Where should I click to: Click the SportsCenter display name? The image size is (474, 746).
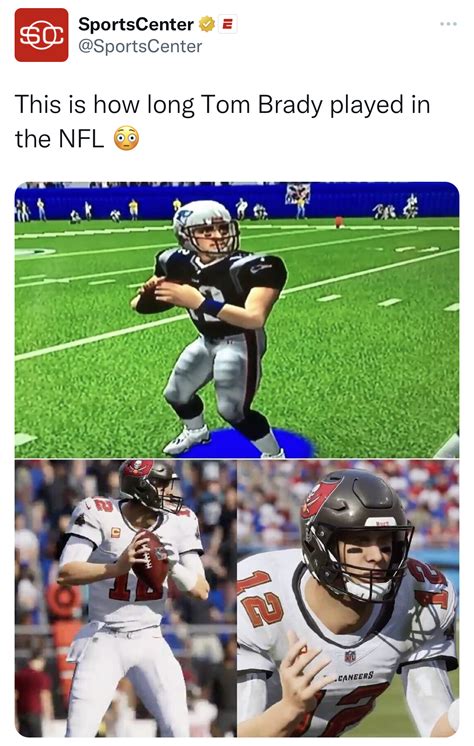[x=136, y=24]
